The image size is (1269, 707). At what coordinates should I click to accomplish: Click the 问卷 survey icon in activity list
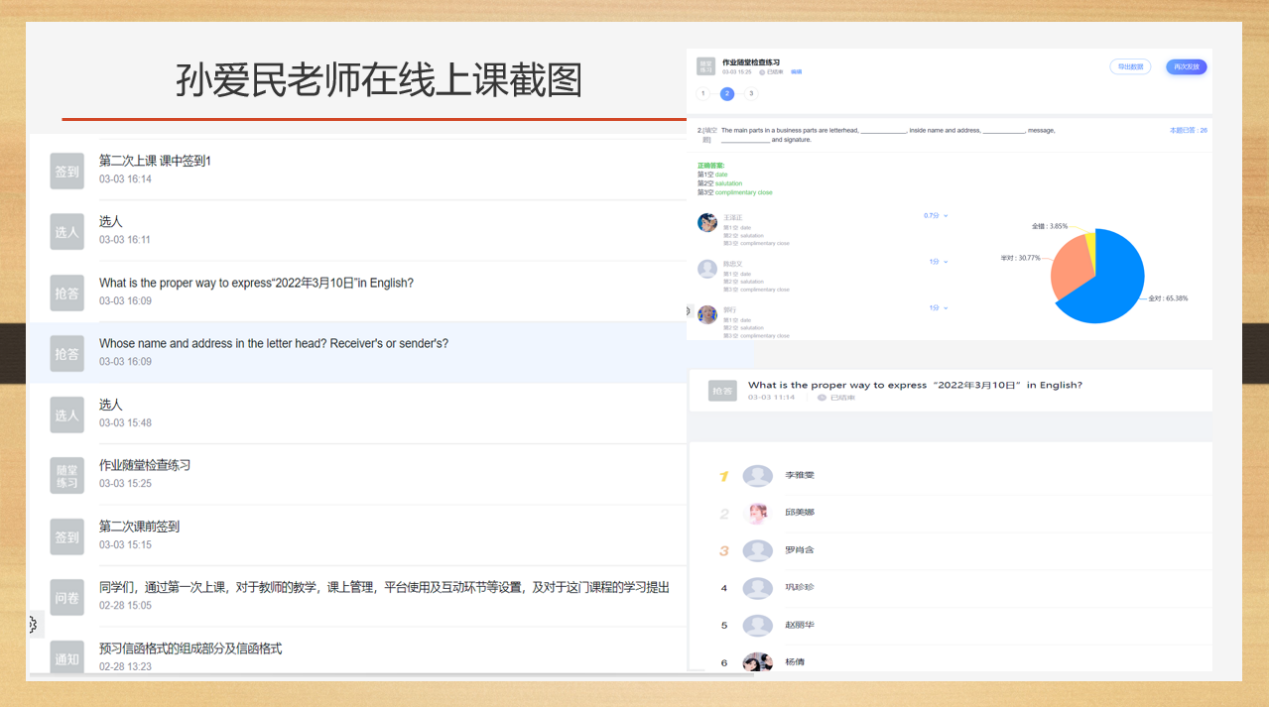tap(67, 598)
